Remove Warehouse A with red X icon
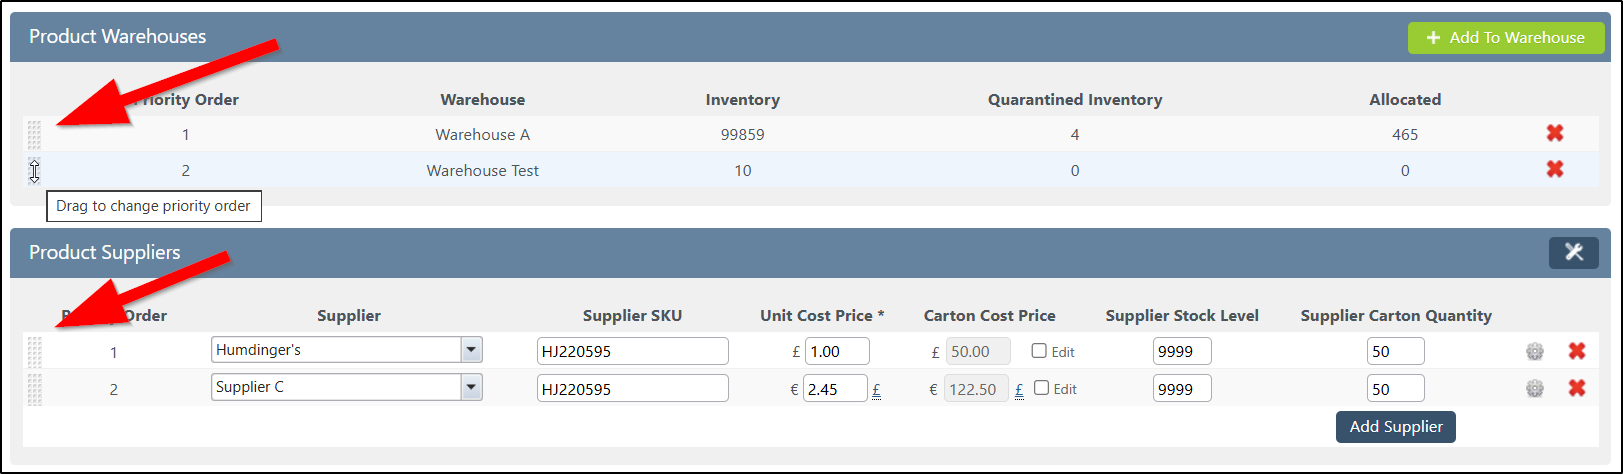Viewport: 1623px width, 474px height. point(1555,133)
